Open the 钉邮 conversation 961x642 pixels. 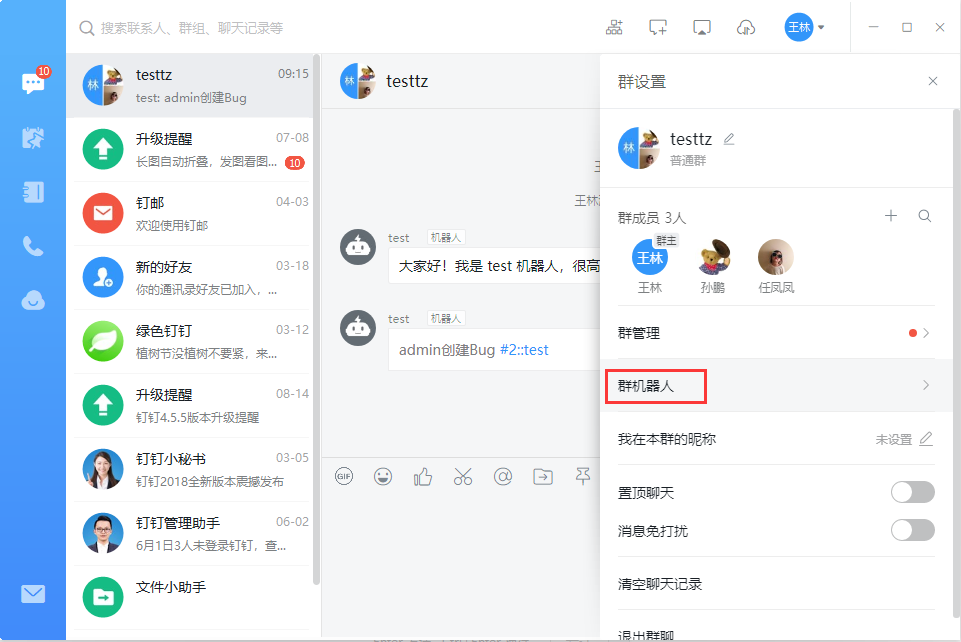coord(192,213)
